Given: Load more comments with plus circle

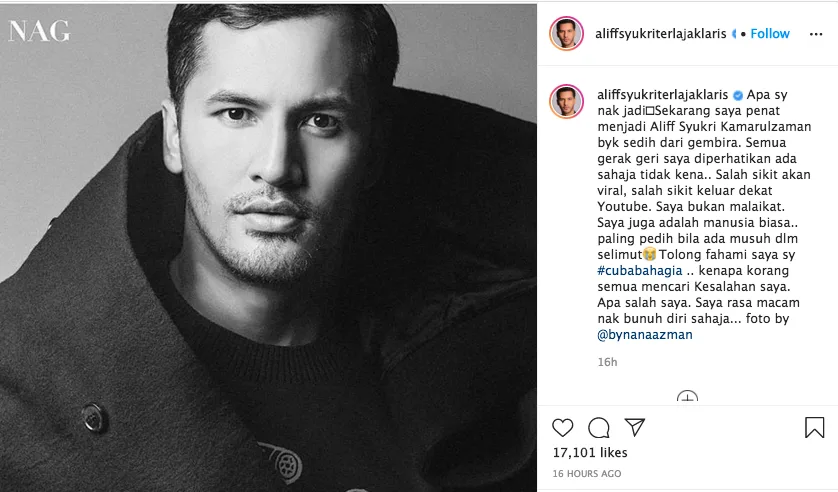Looking at the screenshot, I should coord(687,397).
